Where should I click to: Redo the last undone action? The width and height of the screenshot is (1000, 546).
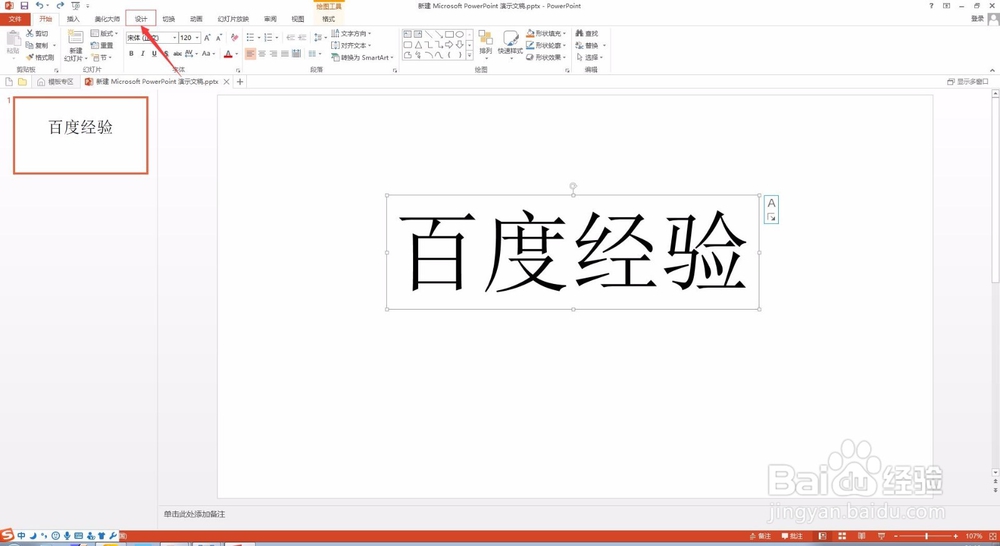coord(60,6)
